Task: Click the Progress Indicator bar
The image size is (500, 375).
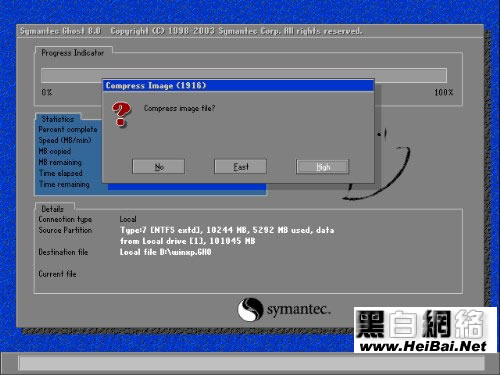Action: pos(244,76)
